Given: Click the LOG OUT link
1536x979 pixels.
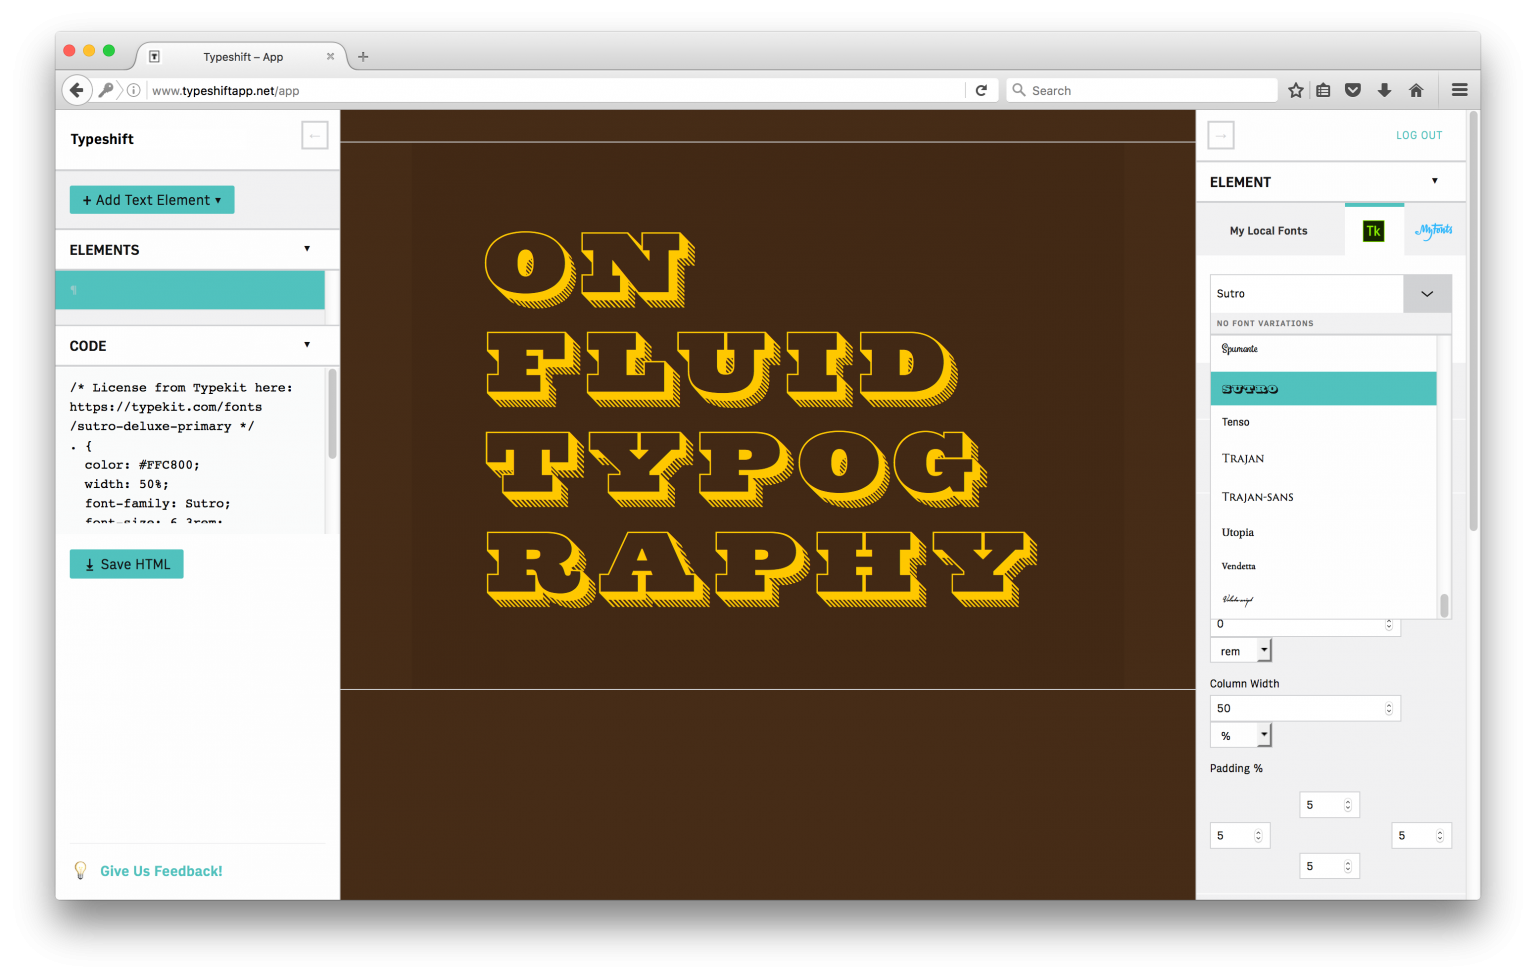Looking at the screenshot, I should [x=1419, y=134].
